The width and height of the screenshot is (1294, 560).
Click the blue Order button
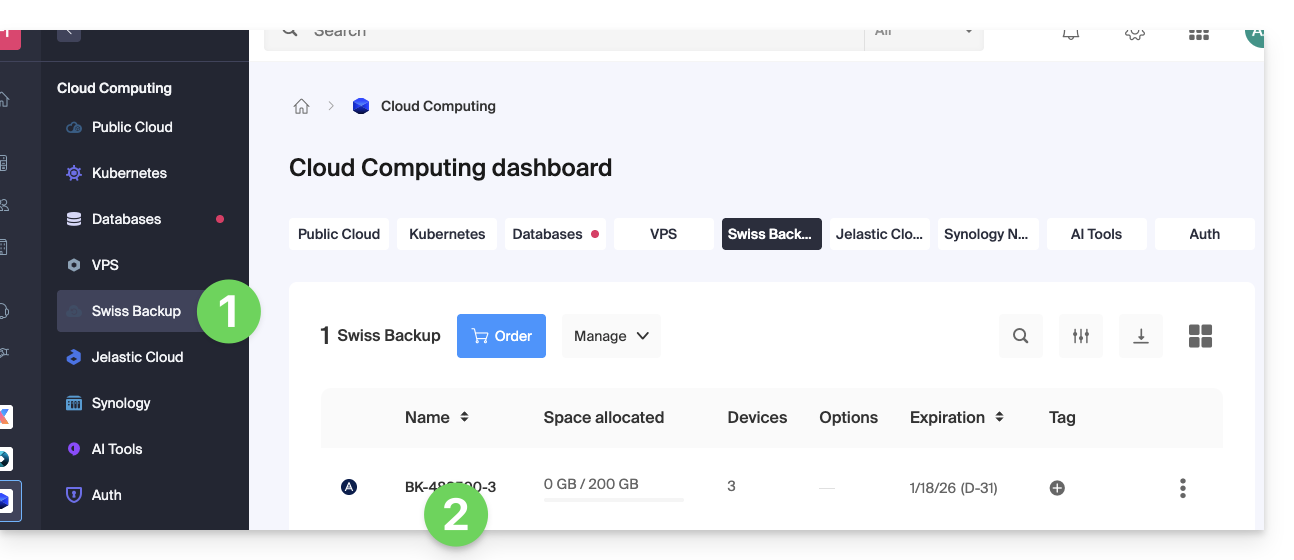pos(501,336)
